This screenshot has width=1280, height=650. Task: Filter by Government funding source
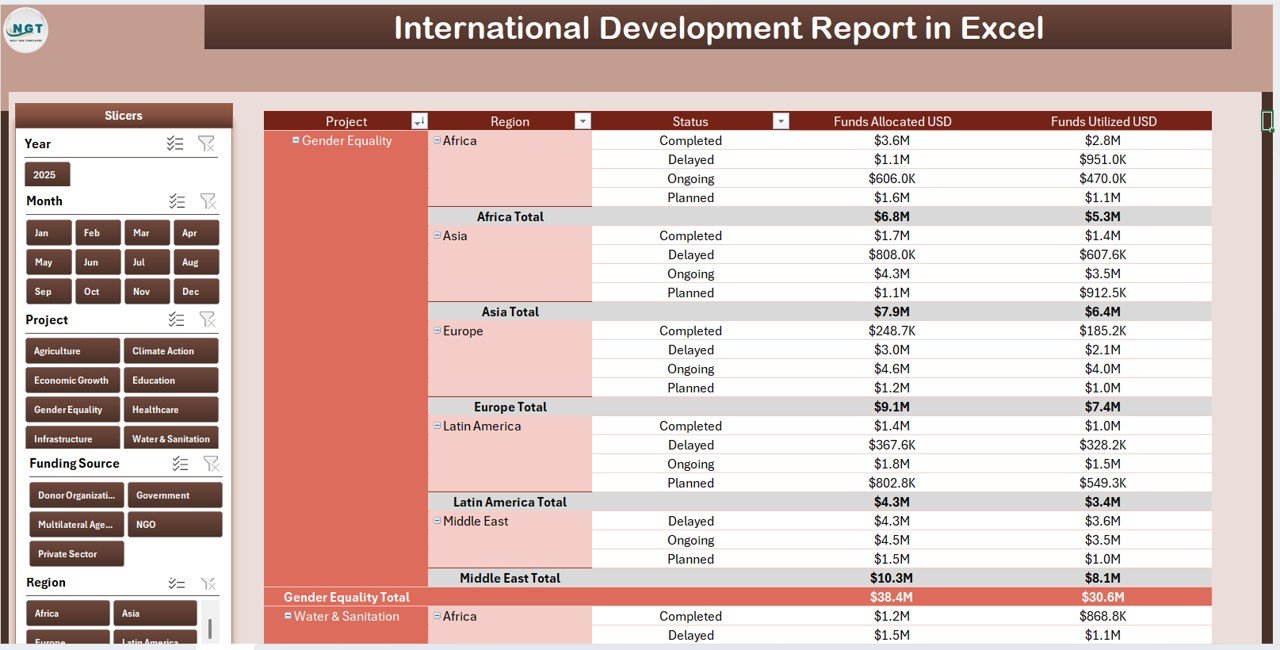click(175, 495)
